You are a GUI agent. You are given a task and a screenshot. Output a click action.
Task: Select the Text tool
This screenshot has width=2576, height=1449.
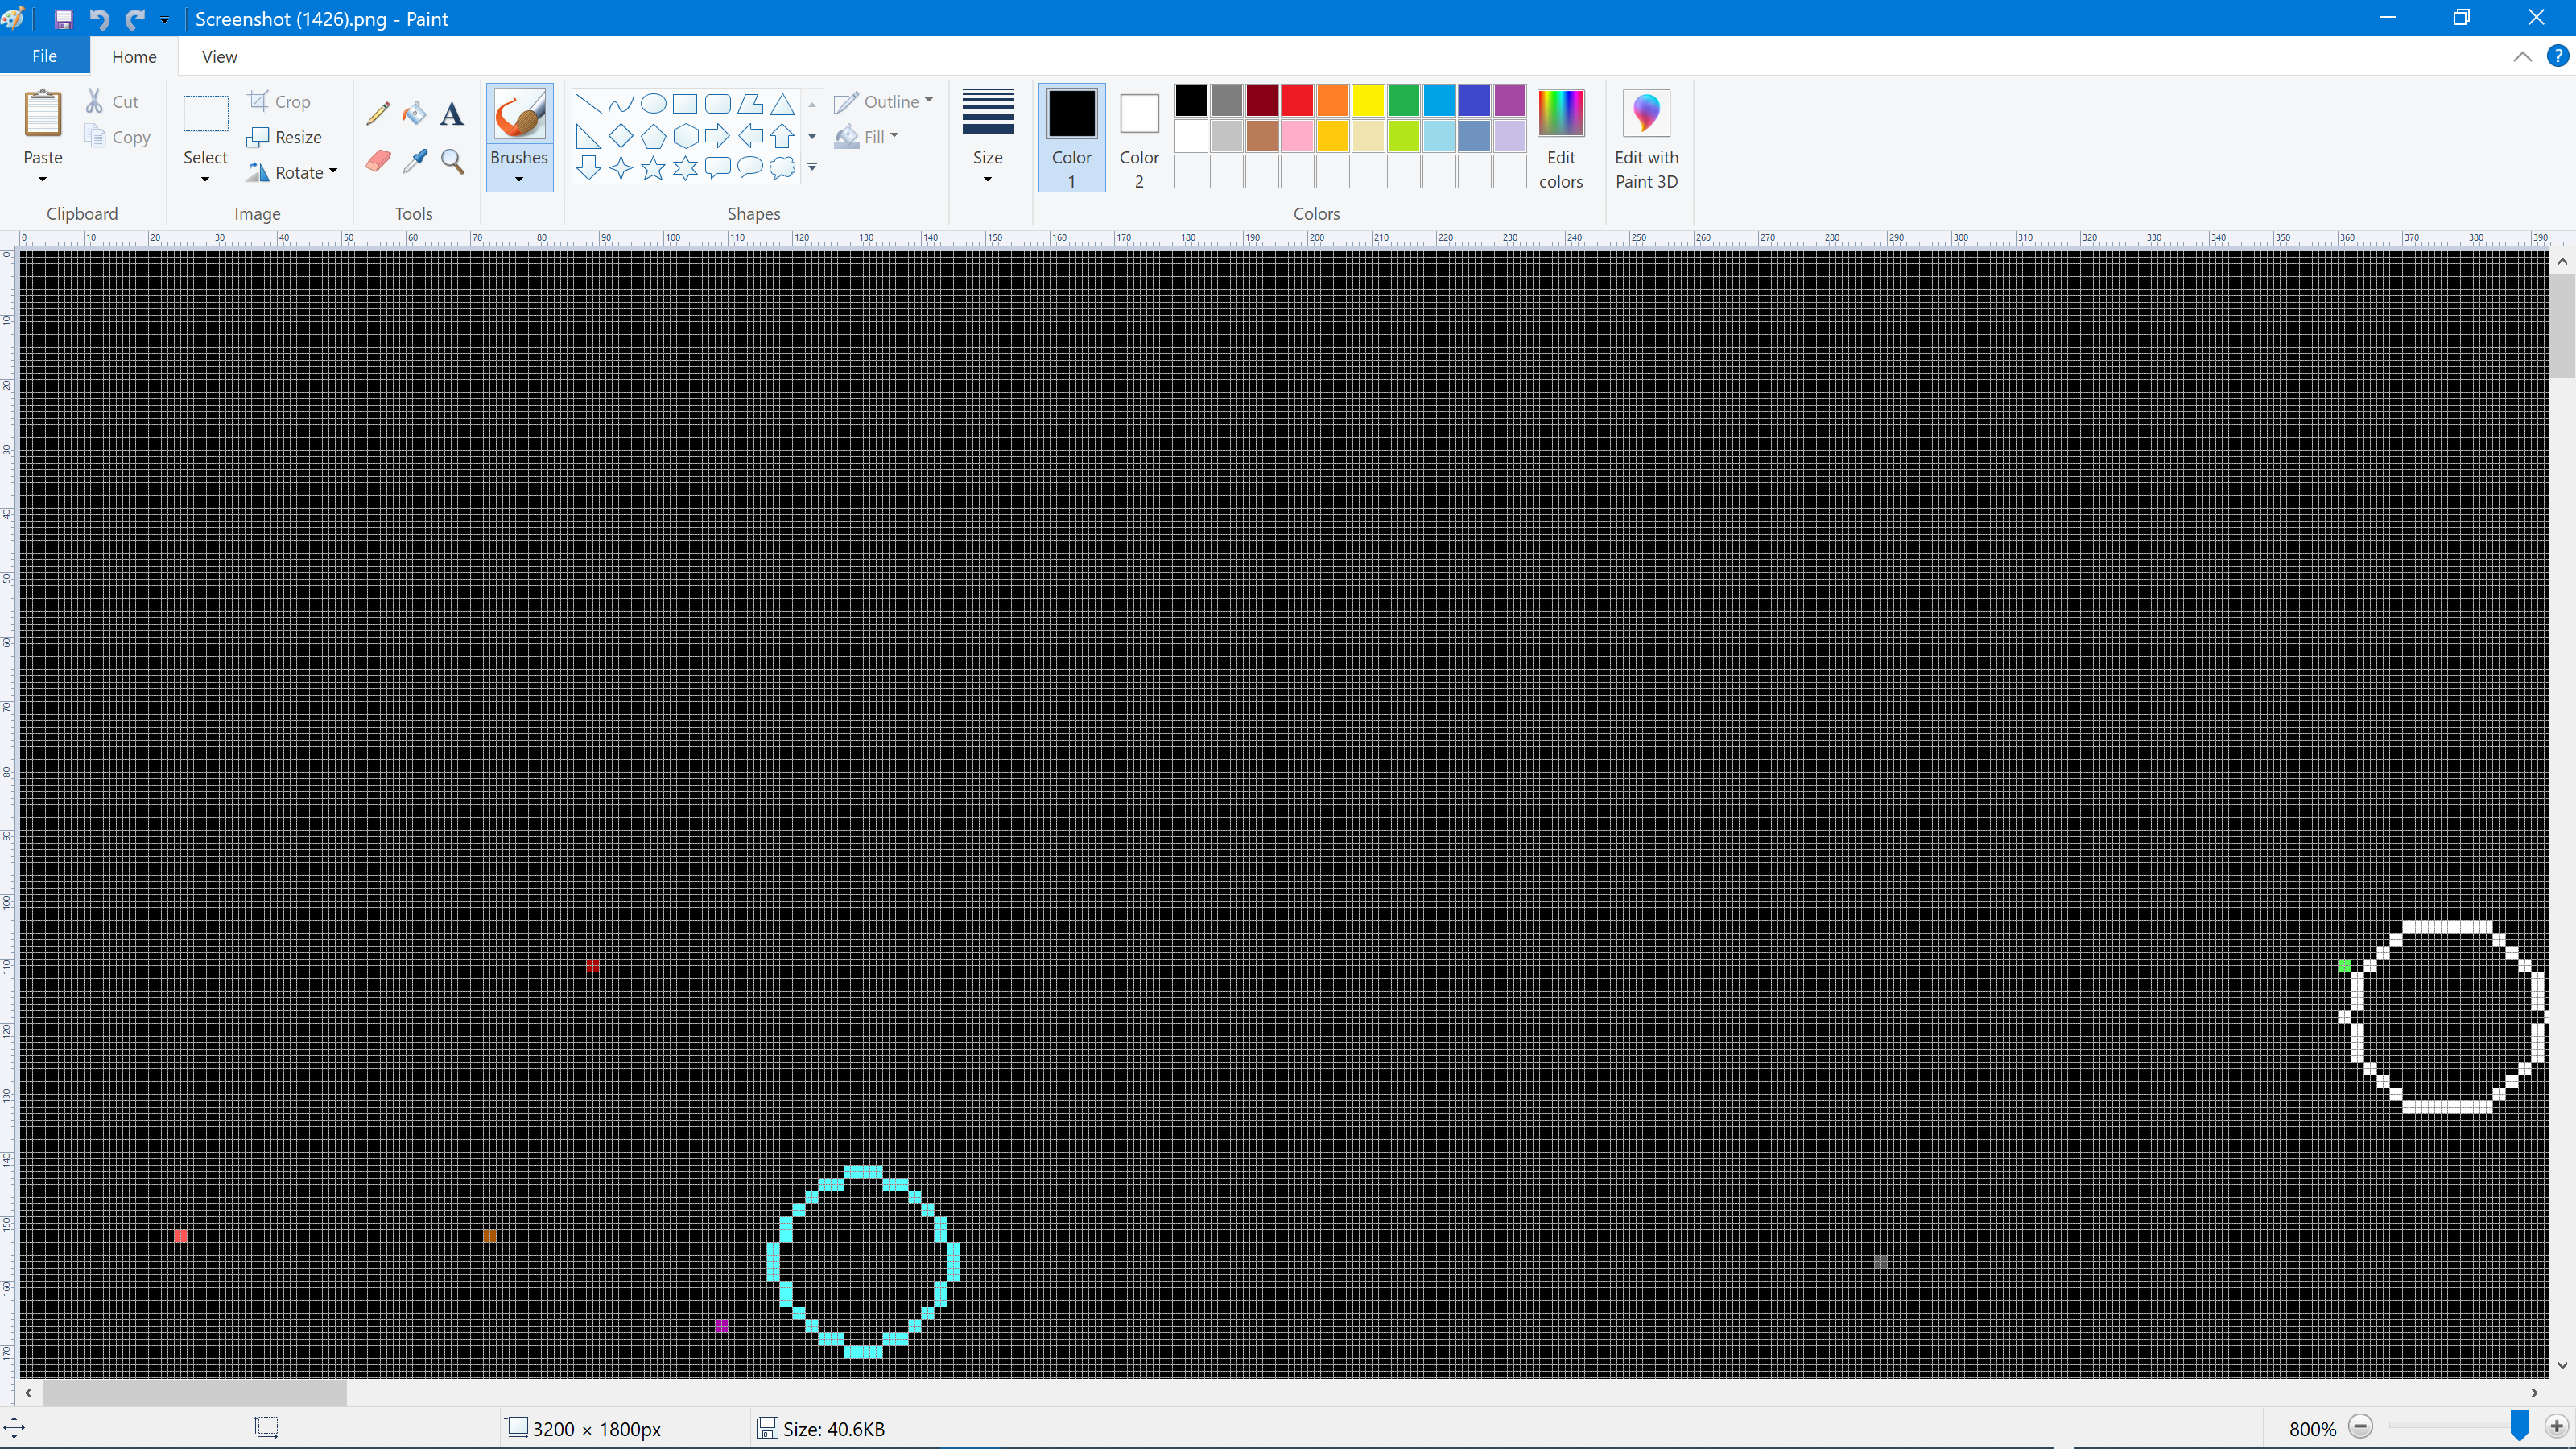(452, 114)
